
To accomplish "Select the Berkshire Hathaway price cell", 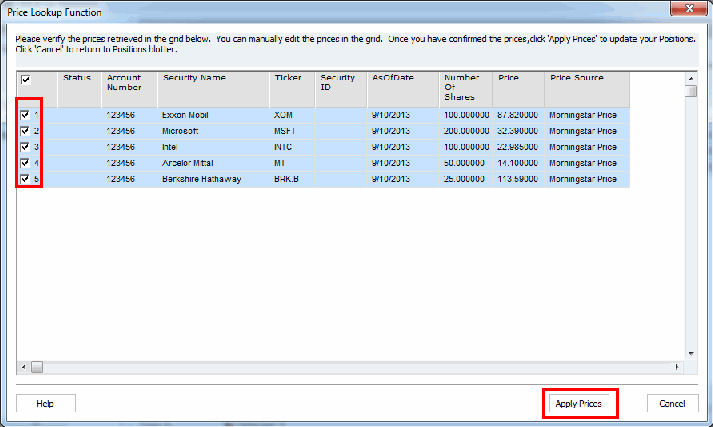I will coord(517,179).
